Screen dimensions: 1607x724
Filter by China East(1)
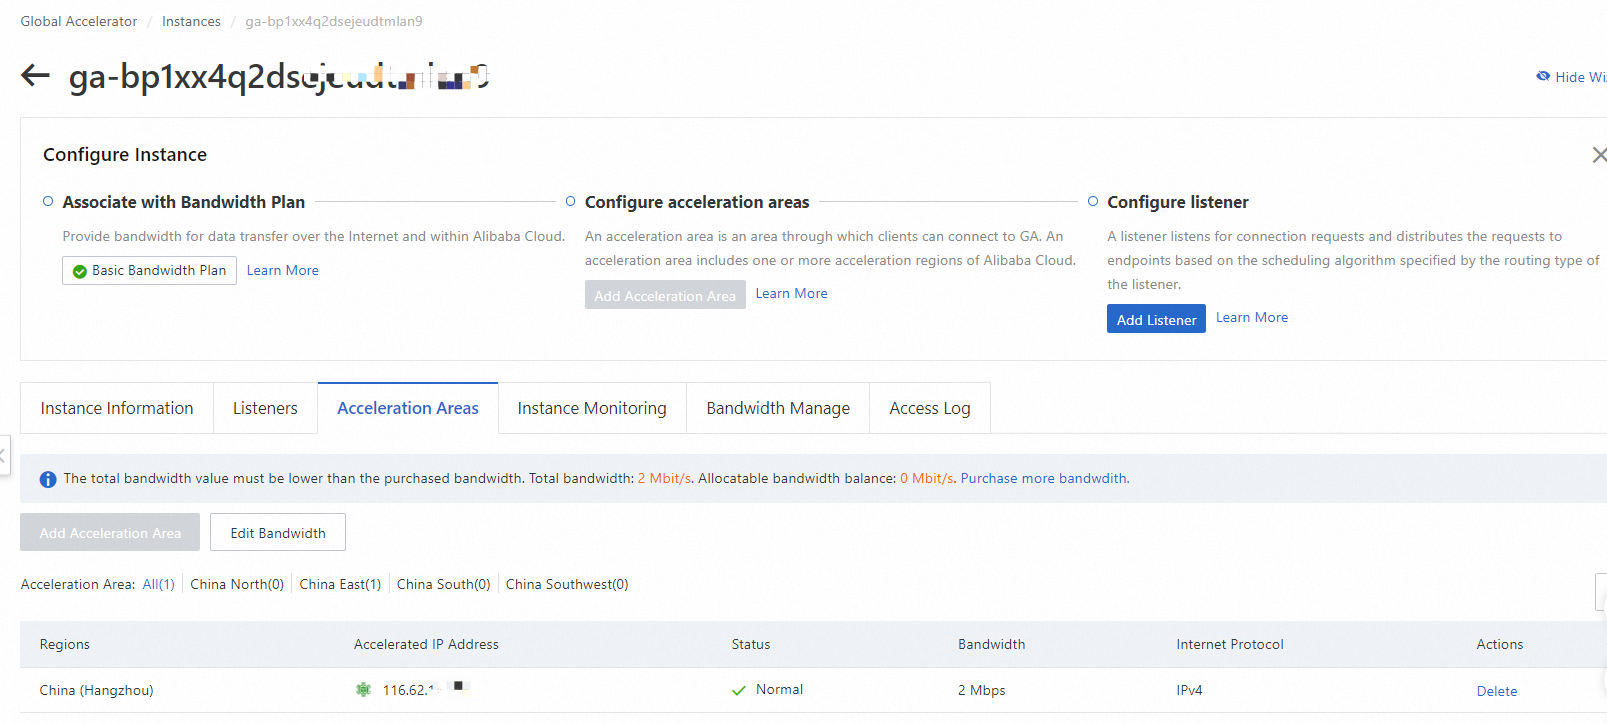(340, 584)
